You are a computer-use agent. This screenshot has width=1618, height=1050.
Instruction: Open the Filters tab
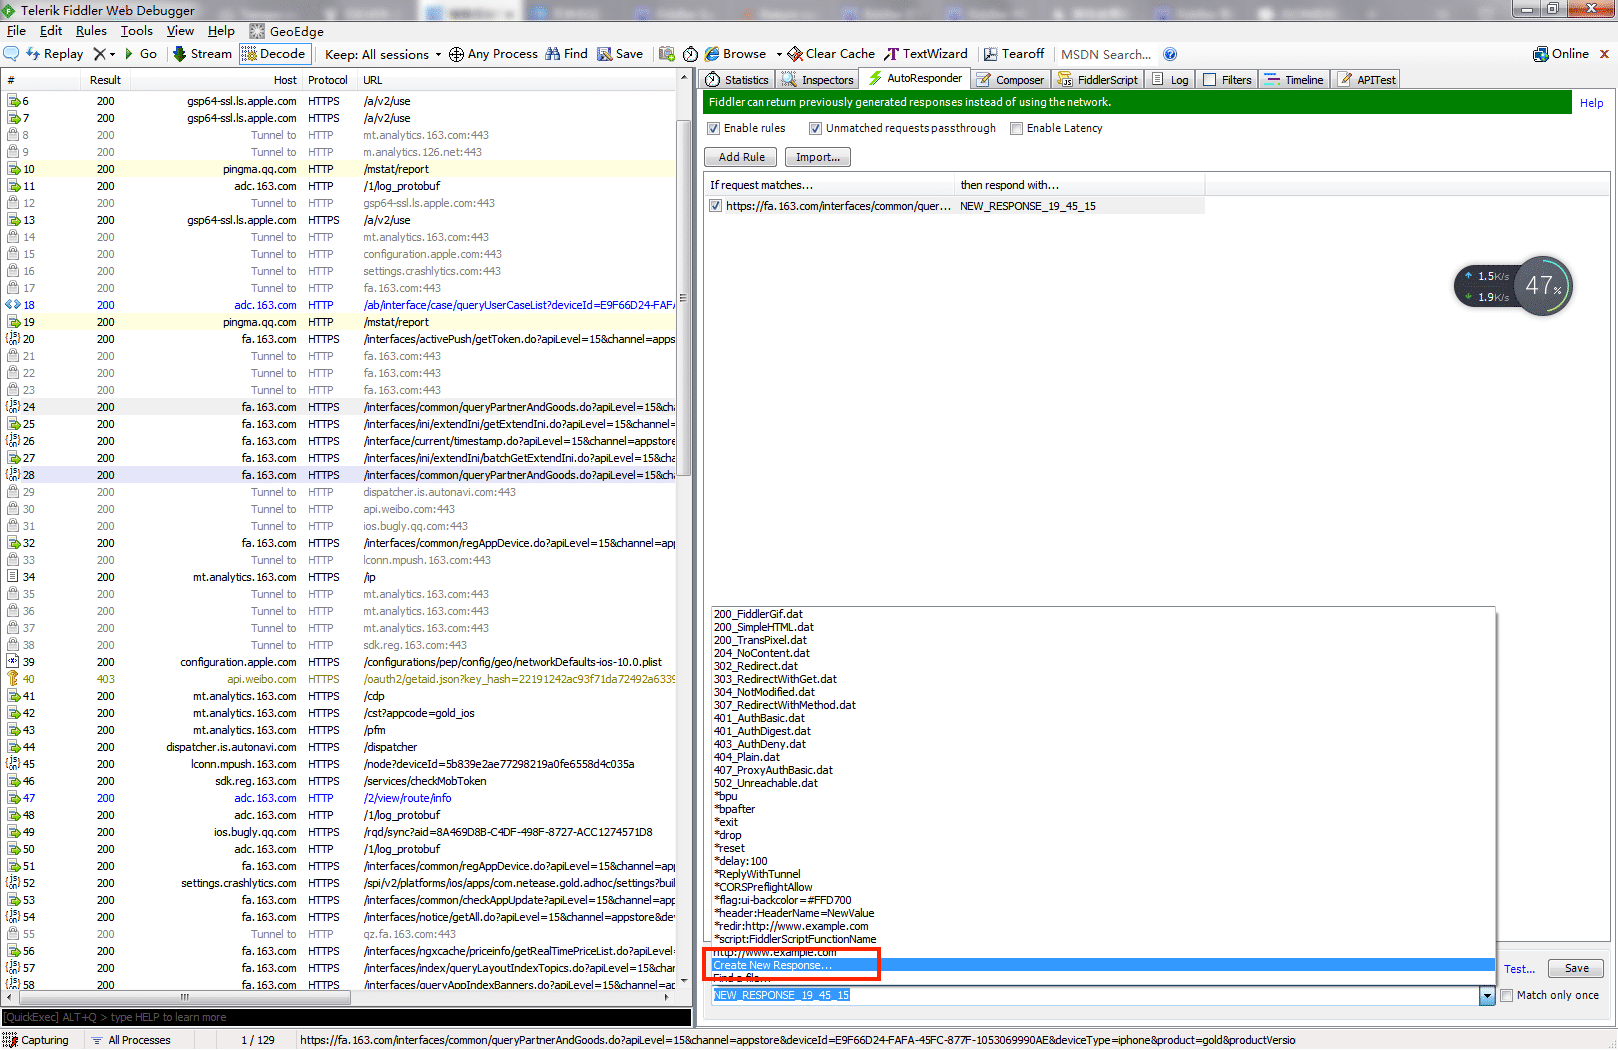(1227, 80)
